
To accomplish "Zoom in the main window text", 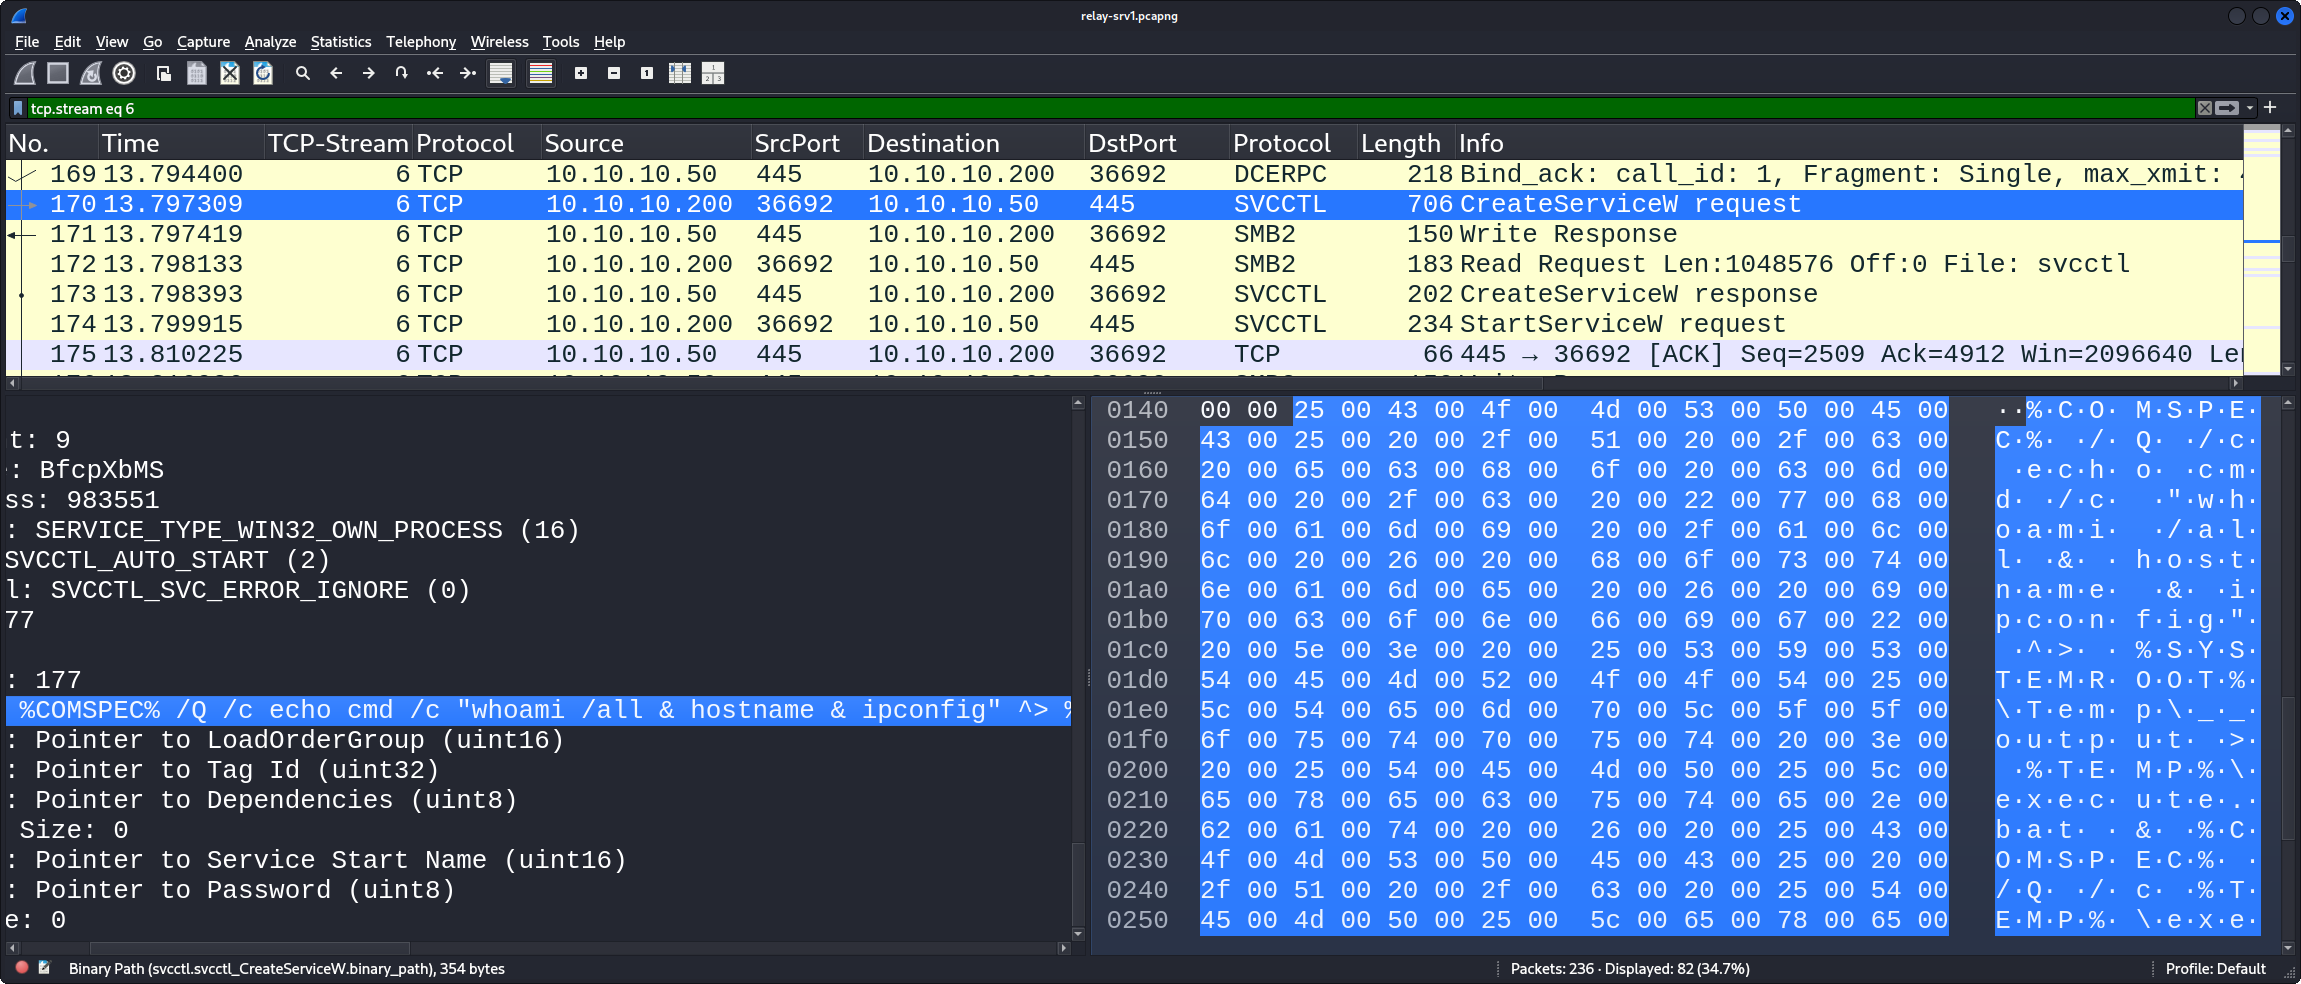I will (581, 73).
